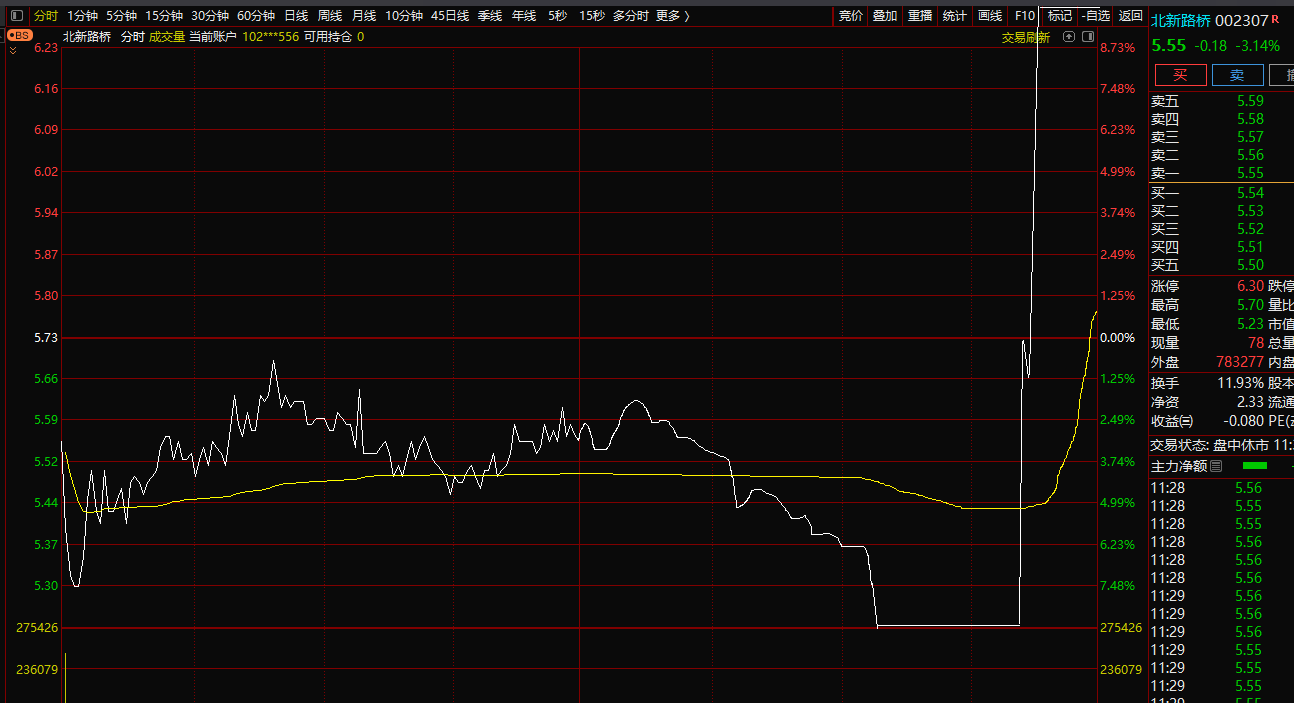Open the 统计 statistics tool
1294x703 pixels.
pos(955,16)
